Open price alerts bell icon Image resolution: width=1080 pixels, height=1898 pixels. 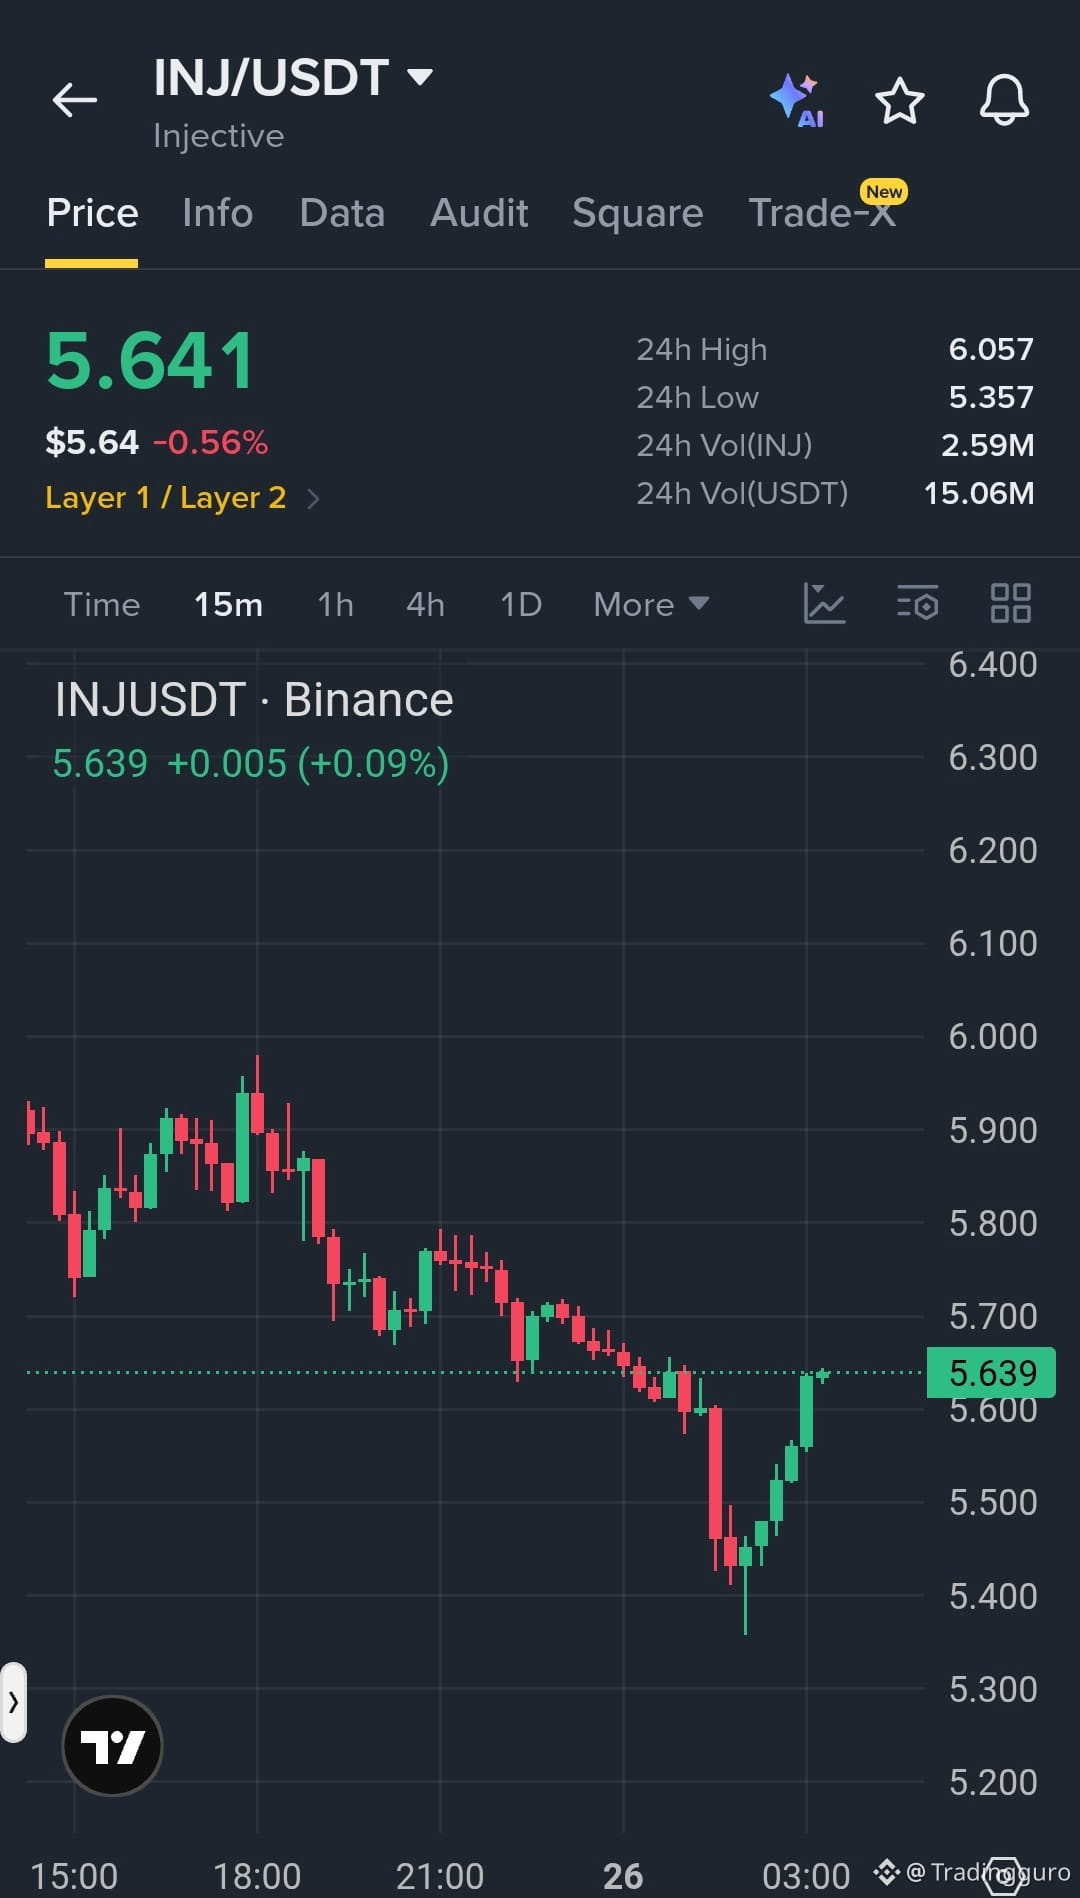point(1004,100)
